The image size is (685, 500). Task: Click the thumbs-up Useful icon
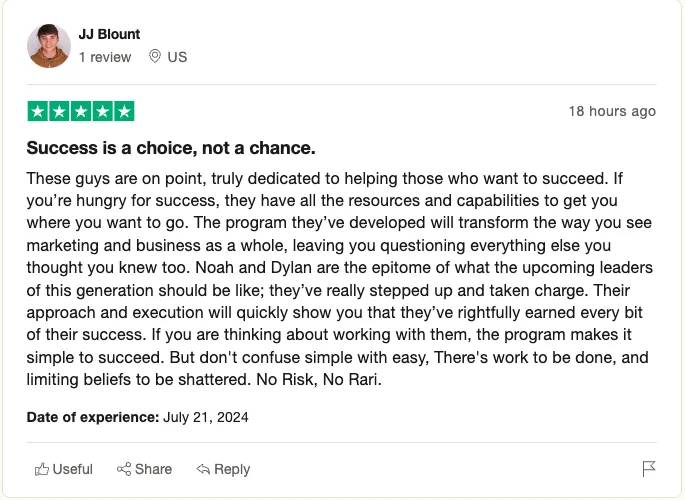coord(42,469)
